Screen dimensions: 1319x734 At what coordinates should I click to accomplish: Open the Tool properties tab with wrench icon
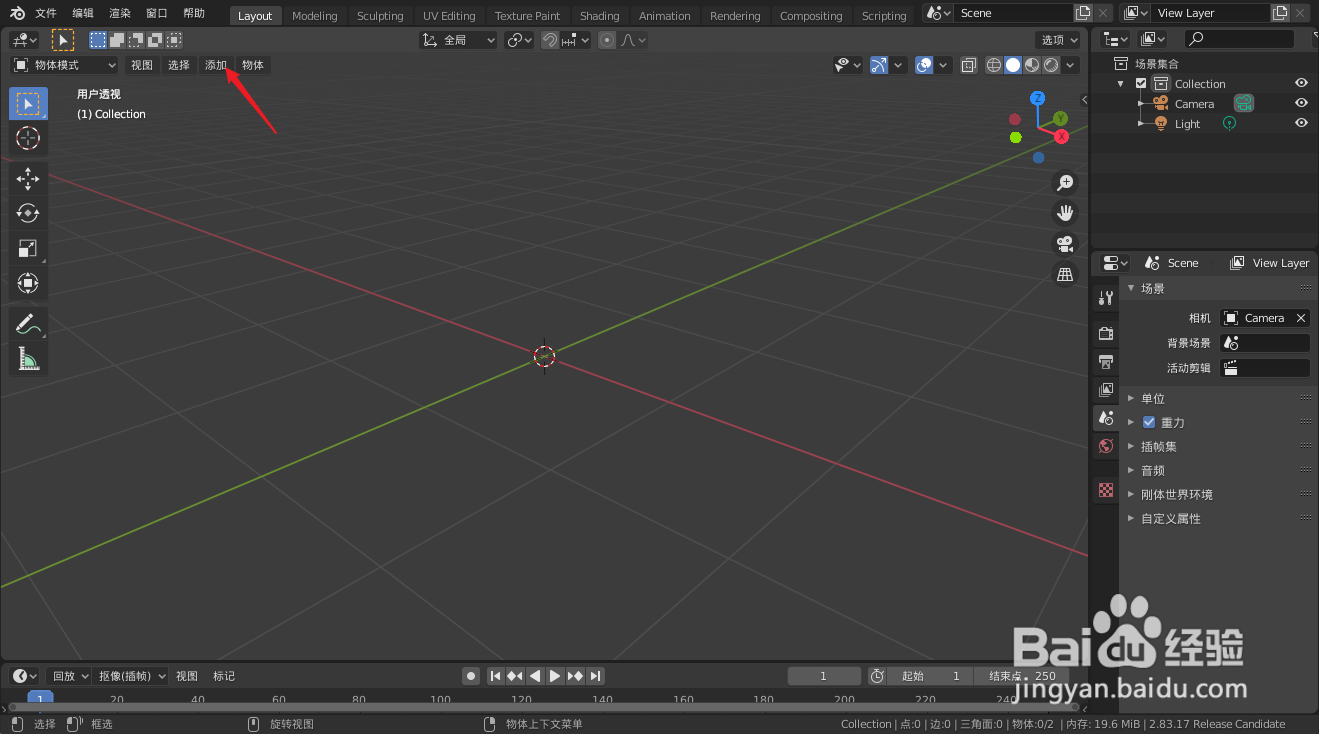[1105, 298]
